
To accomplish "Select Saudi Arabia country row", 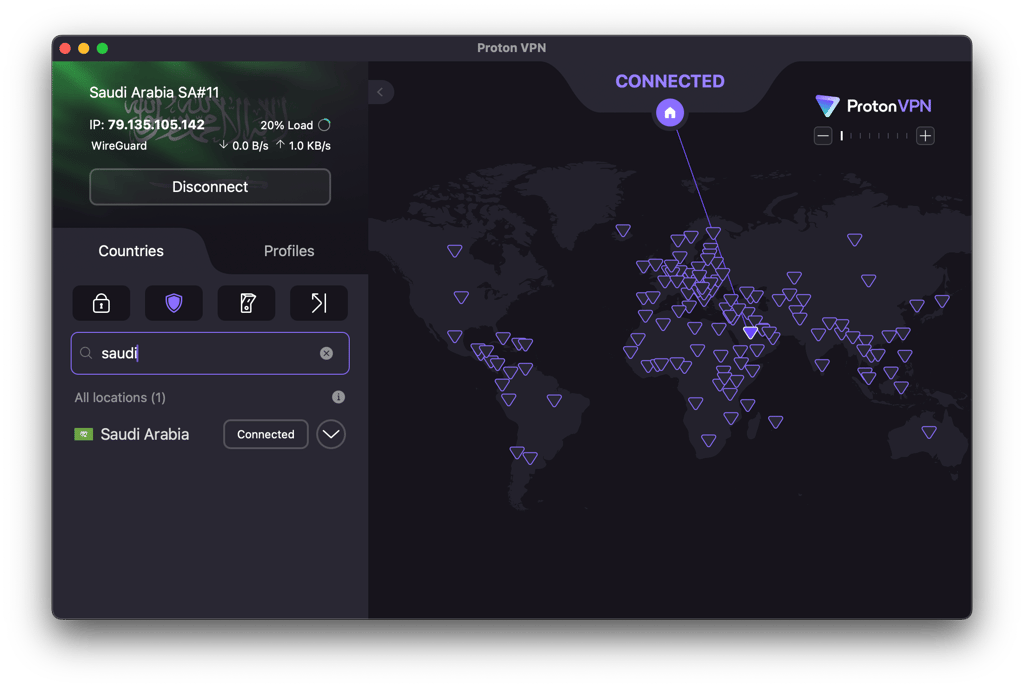I will (x=210, y=434).
